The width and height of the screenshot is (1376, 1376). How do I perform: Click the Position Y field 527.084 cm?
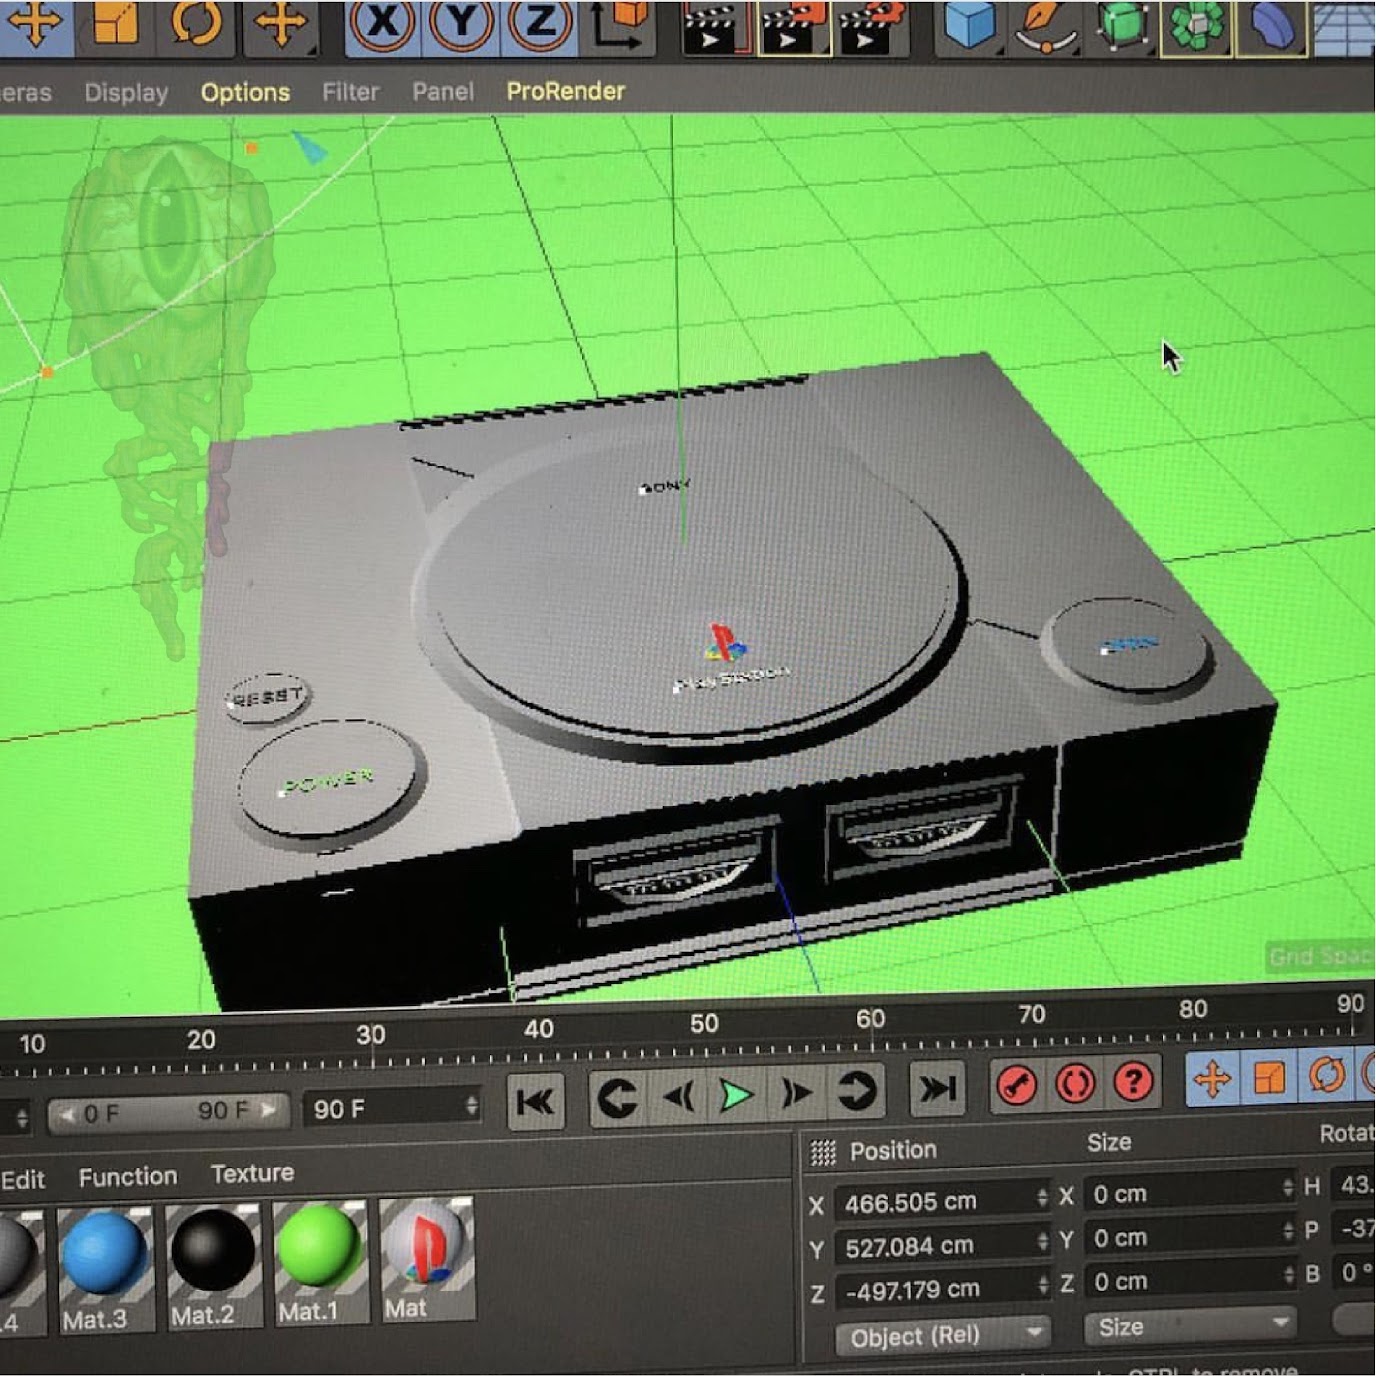[942, 1246]
